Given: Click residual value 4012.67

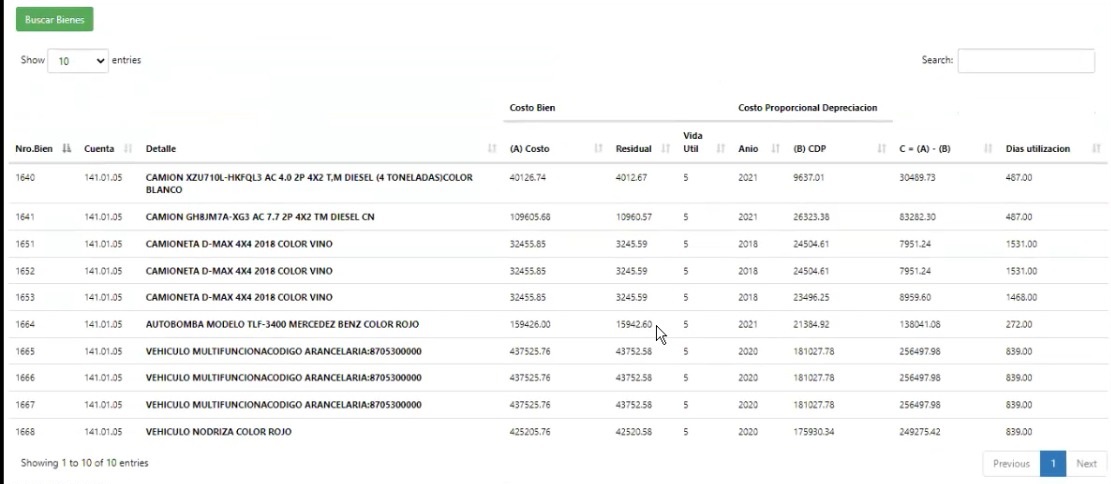Looking at the screenshot, I should [x=631, y=177].
